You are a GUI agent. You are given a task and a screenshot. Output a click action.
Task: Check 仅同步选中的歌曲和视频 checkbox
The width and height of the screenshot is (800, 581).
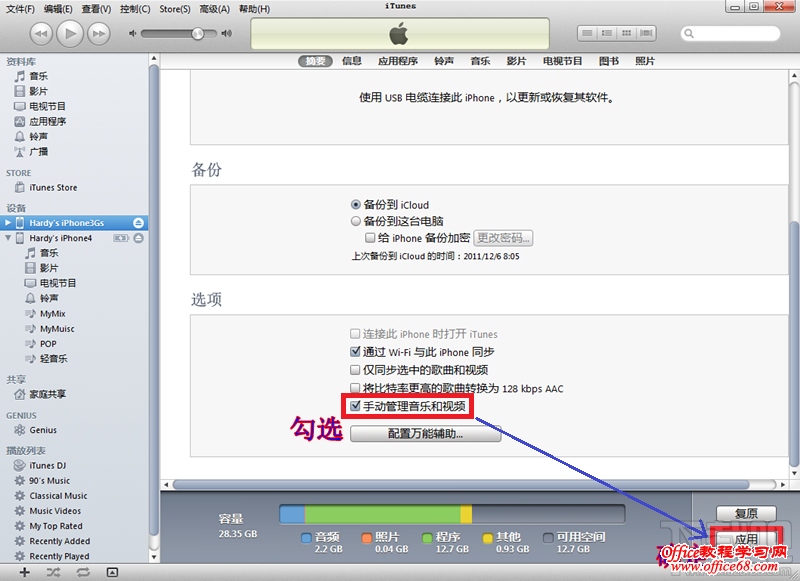pos(355,370)
